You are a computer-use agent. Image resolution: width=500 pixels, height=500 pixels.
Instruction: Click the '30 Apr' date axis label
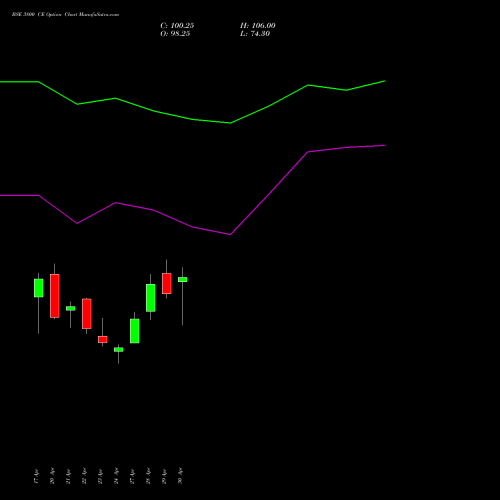click(x=180, y=476)
